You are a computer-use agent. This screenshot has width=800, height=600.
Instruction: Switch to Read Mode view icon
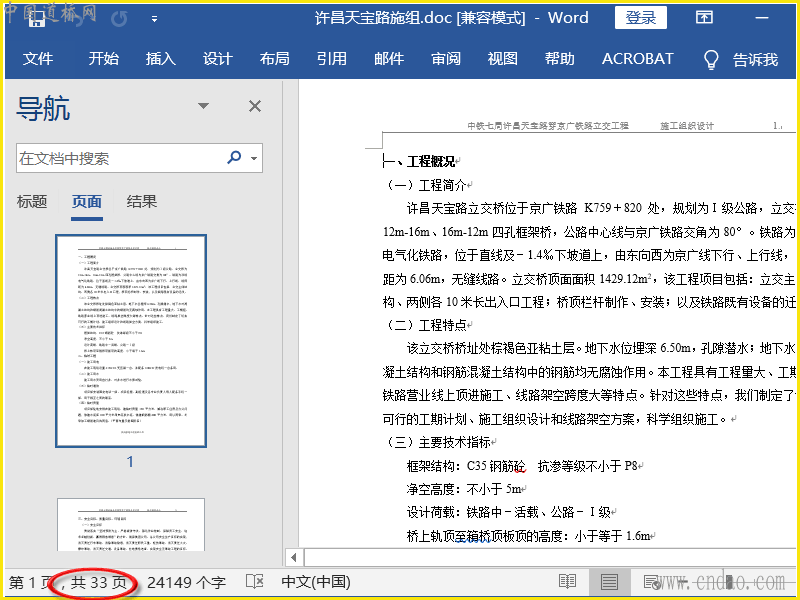coord(567,581)
